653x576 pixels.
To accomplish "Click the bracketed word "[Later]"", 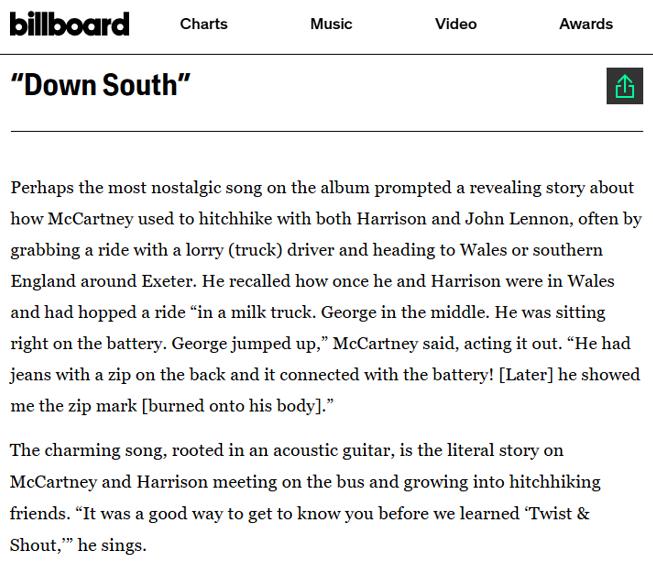I will click(526, 375).
